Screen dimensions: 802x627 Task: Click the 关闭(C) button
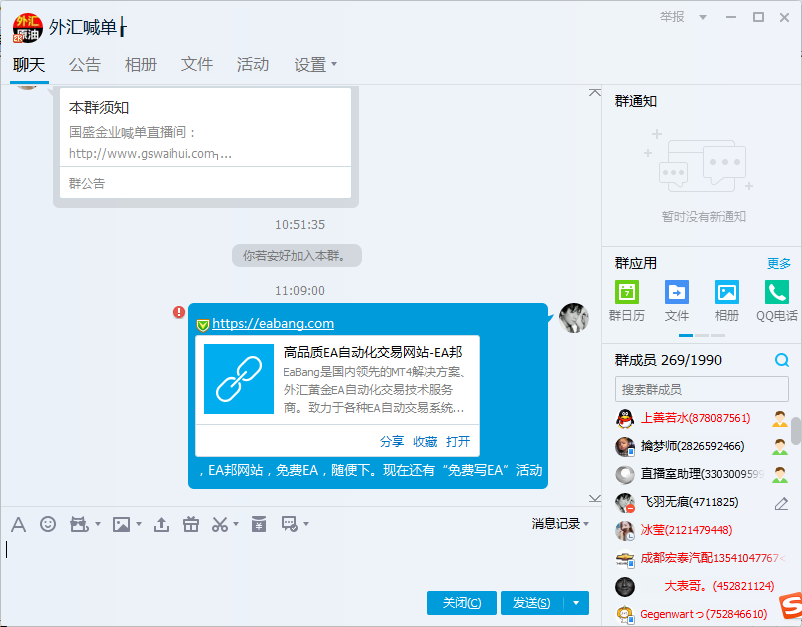tap(462, 603)
